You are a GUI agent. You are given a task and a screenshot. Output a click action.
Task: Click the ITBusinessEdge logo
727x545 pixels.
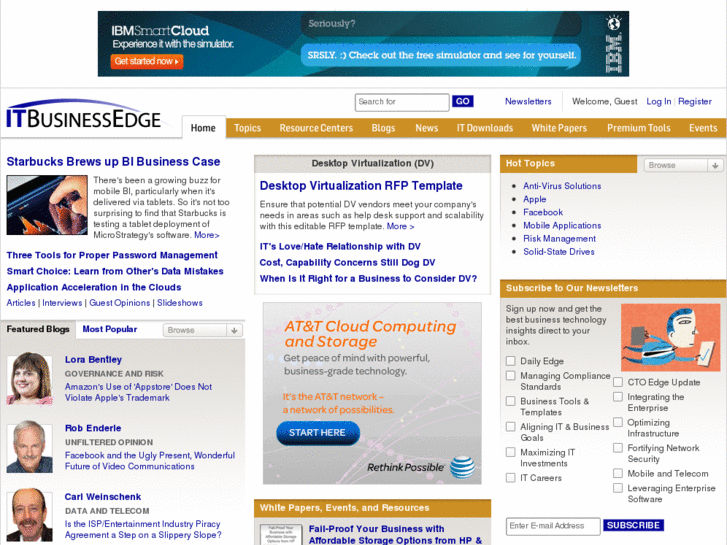83,114
